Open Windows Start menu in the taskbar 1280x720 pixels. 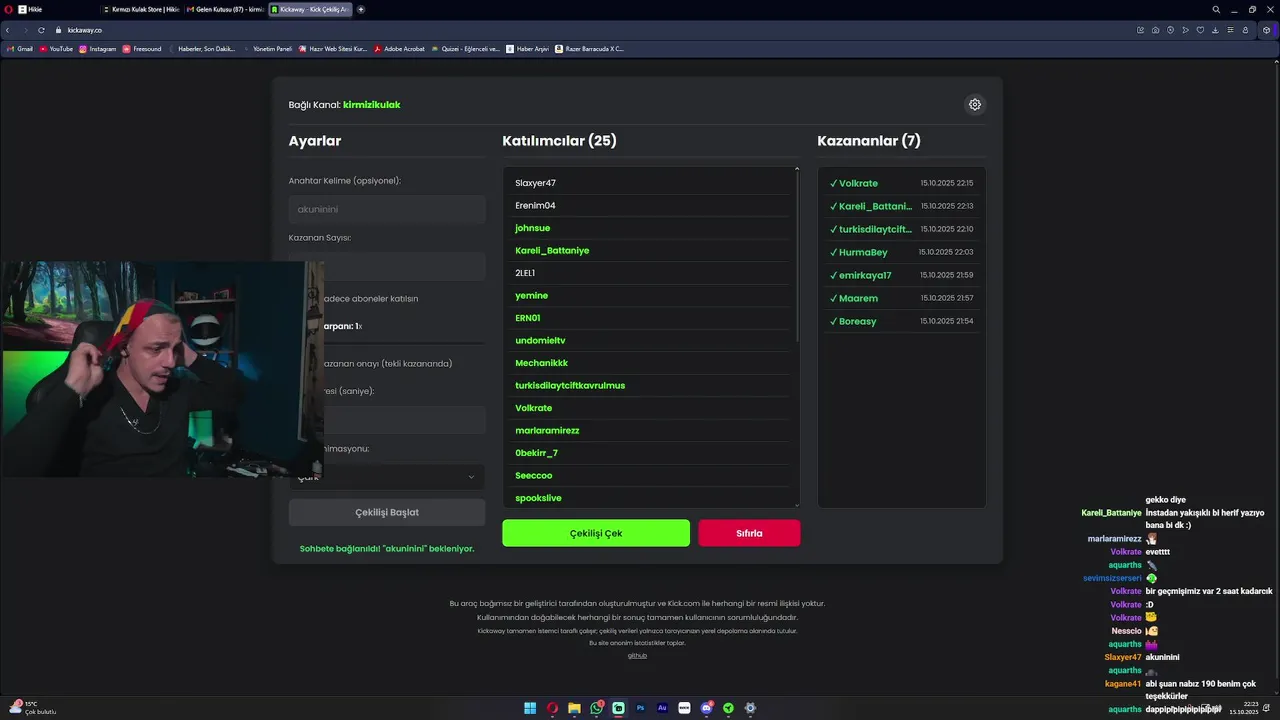point(530,708)
